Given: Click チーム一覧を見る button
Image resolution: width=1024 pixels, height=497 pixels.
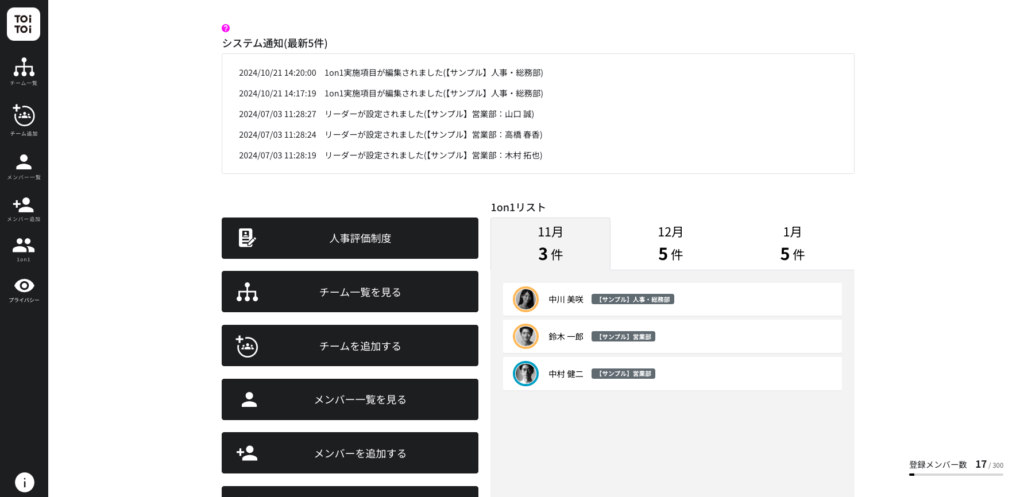Looking at the screenshot, I should tap(350, 292).
